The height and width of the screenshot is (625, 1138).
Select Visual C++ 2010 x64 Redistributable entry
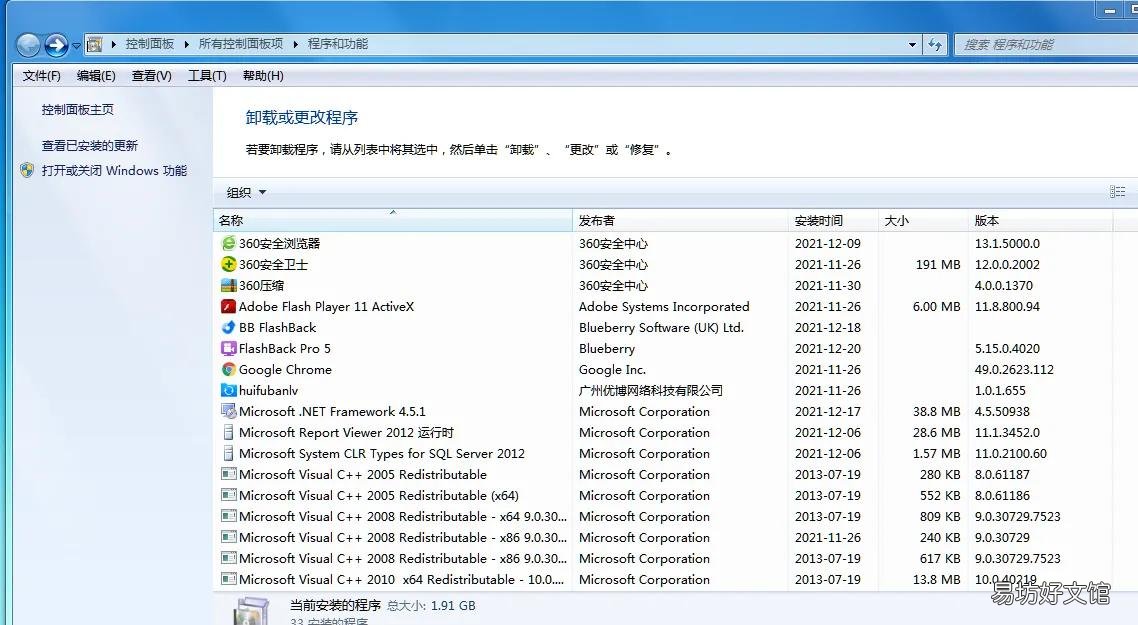click(x=401, y=580)
